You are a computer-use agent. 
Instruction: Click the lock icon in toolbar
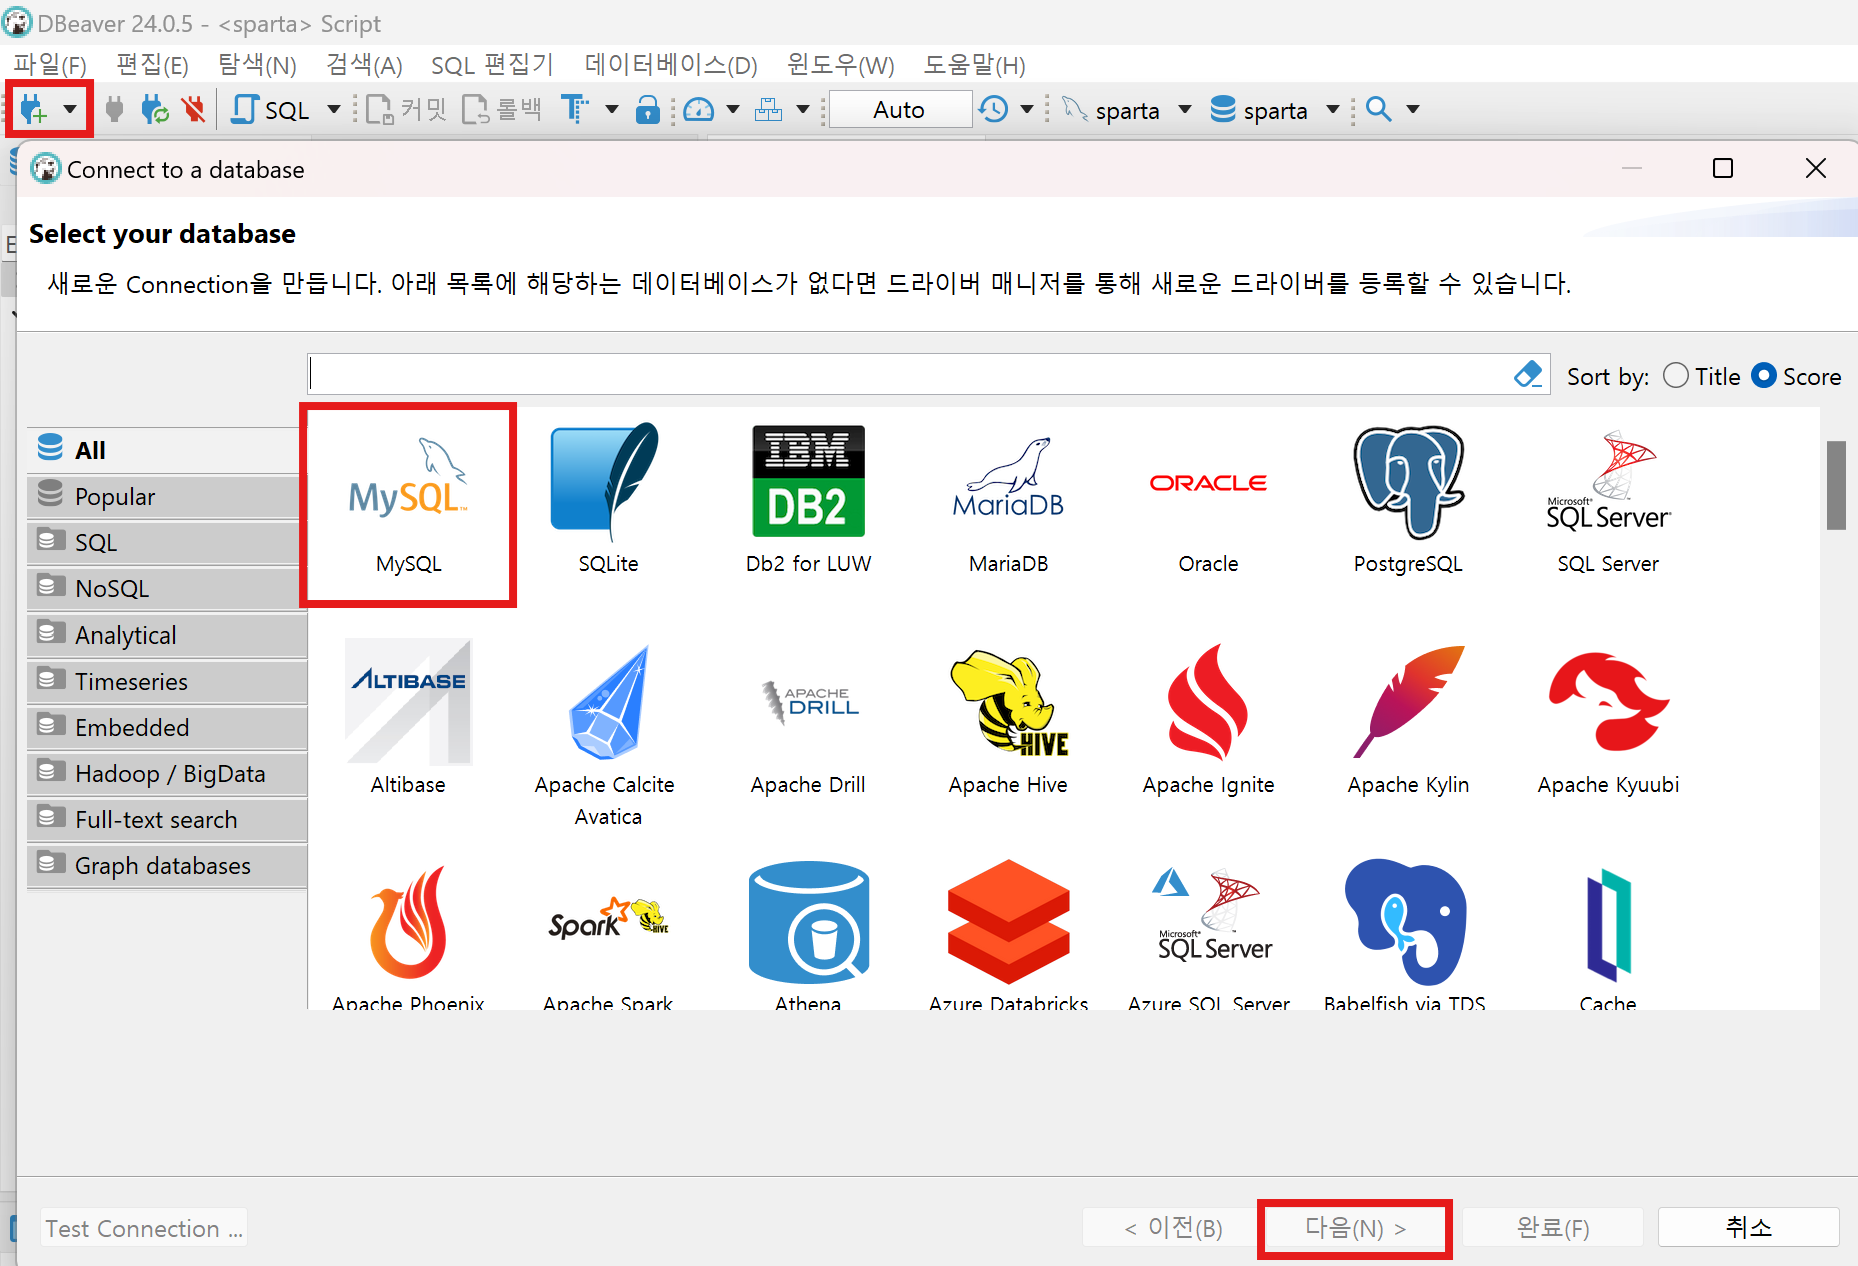648,109
